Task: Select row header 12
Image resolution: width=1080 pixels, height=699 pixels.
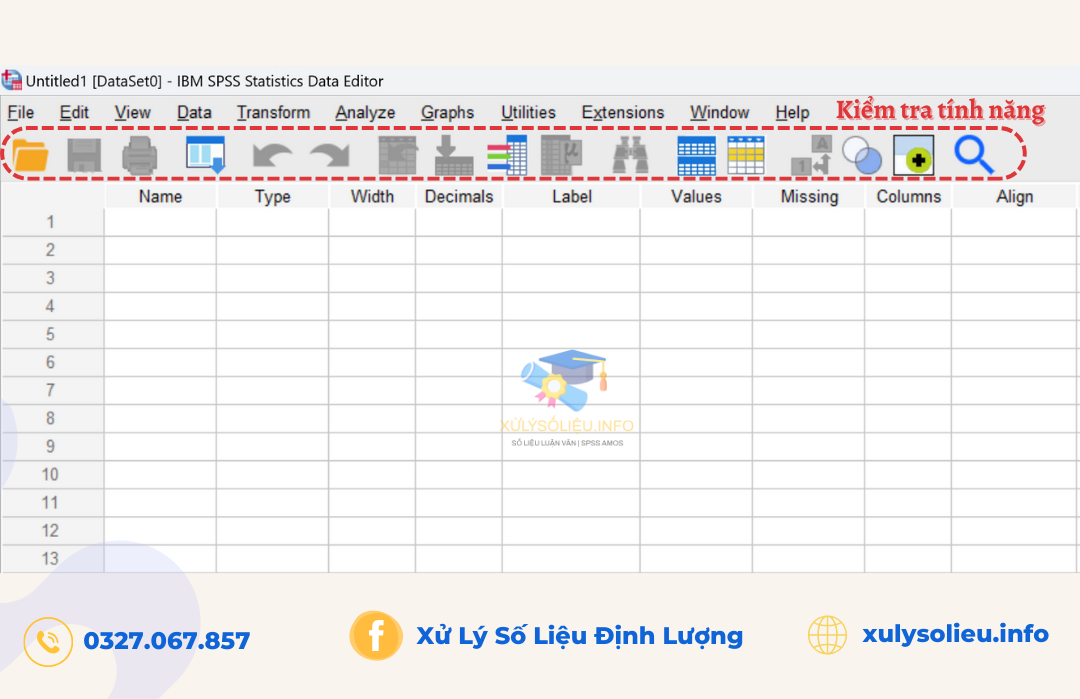Action: pos(52,531)
